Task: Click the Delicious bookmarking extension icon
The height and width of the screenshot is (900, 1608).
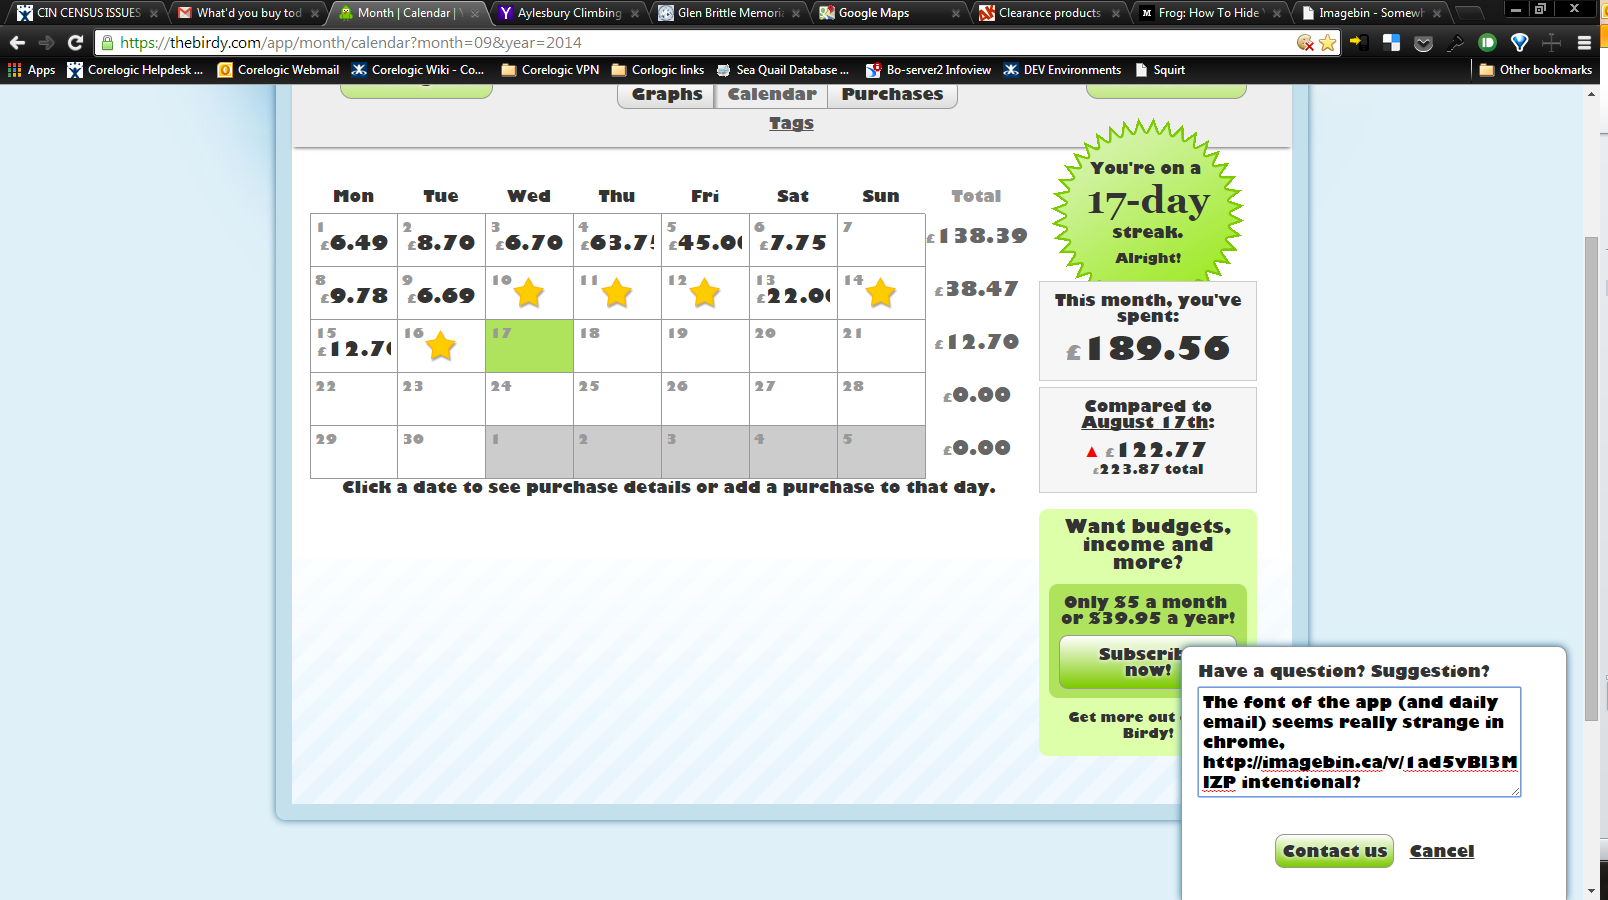Action: pyautogui.click(x=1391, y=43)
